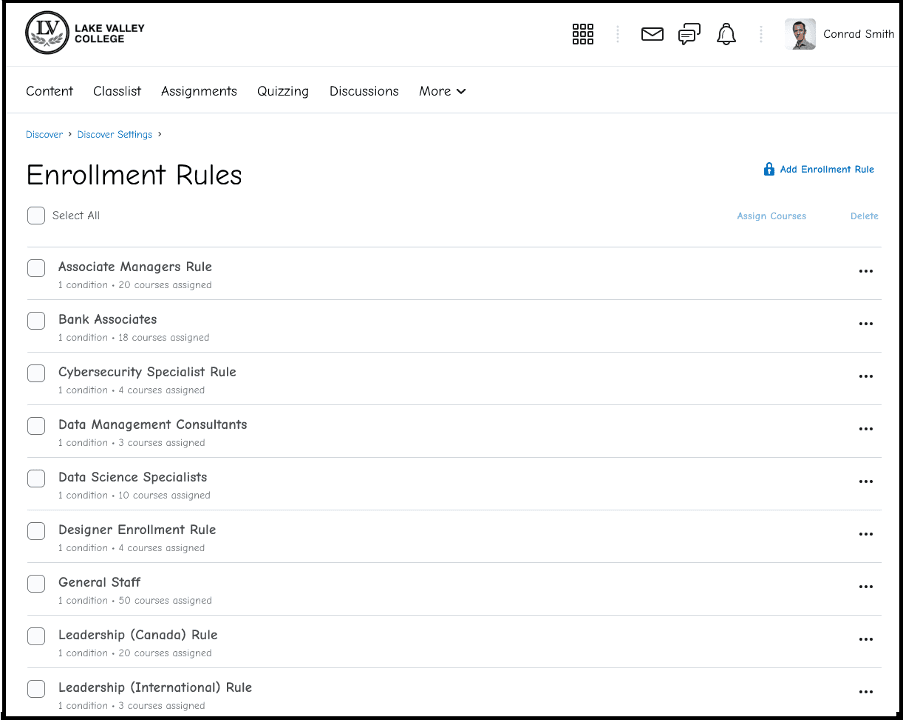Open options menu for Cybersecurity Specialist Rule

[x=866, y=376]
